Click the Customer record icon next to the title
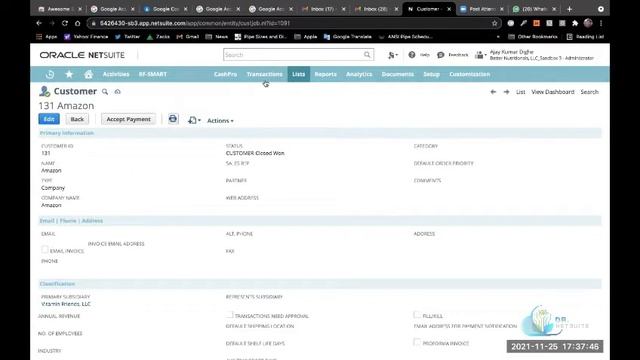Image resolution: width=640 pixels, height=360 pixels. (44, 91)
